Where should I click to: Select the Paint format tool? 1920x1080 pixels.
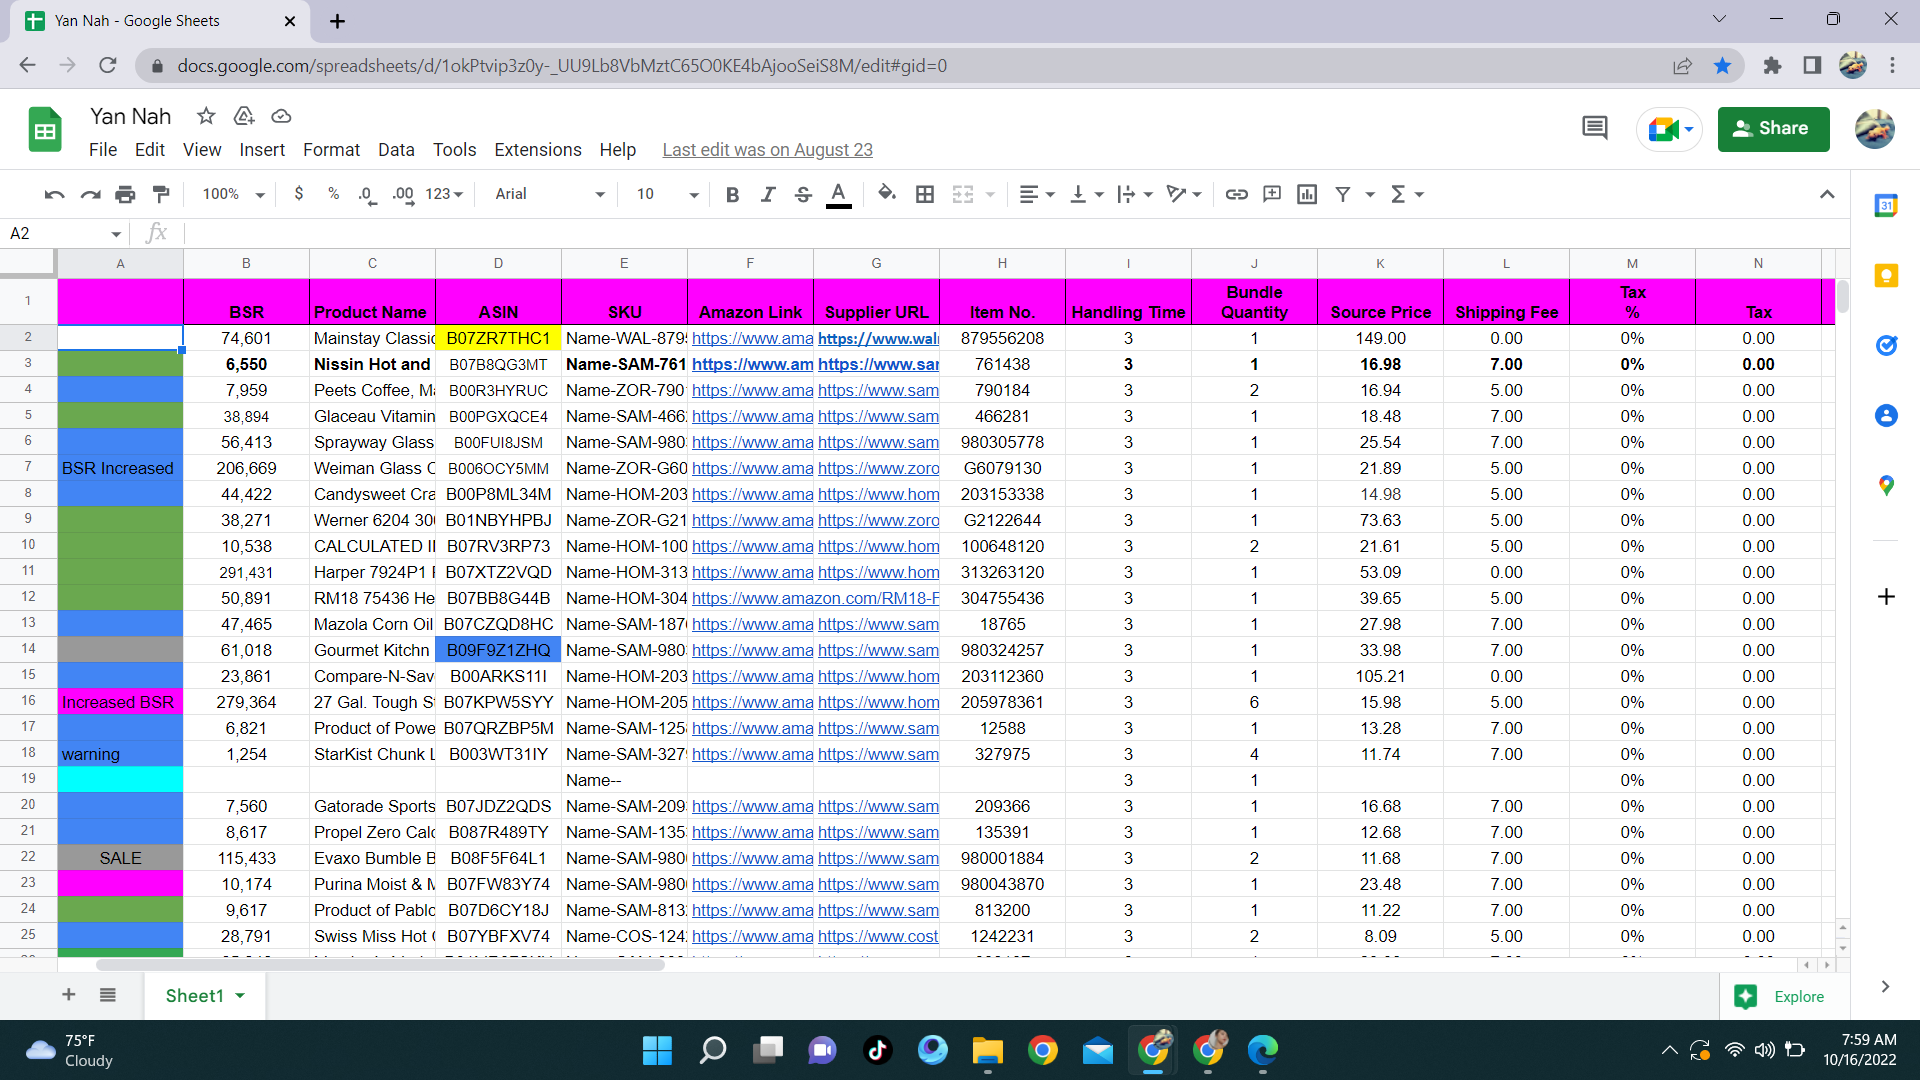click(x=161, y=194)
